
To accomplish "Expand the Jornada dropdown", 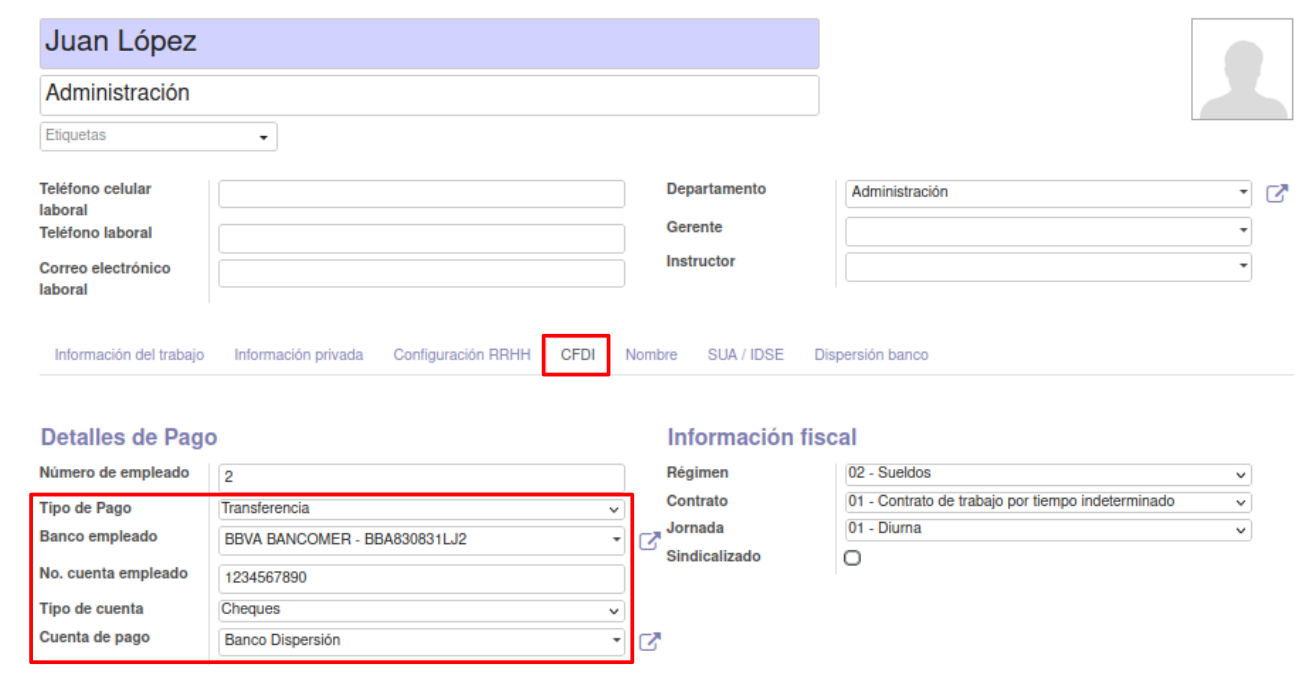I will pos(1047,530).
